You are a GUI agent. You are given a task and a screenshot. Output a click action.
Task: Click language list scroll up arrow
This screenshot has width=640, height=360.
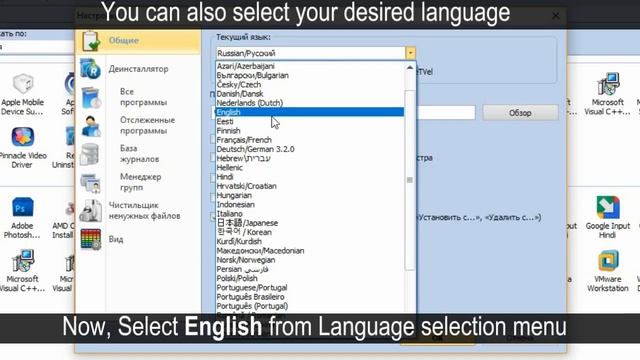click(410, 67)
